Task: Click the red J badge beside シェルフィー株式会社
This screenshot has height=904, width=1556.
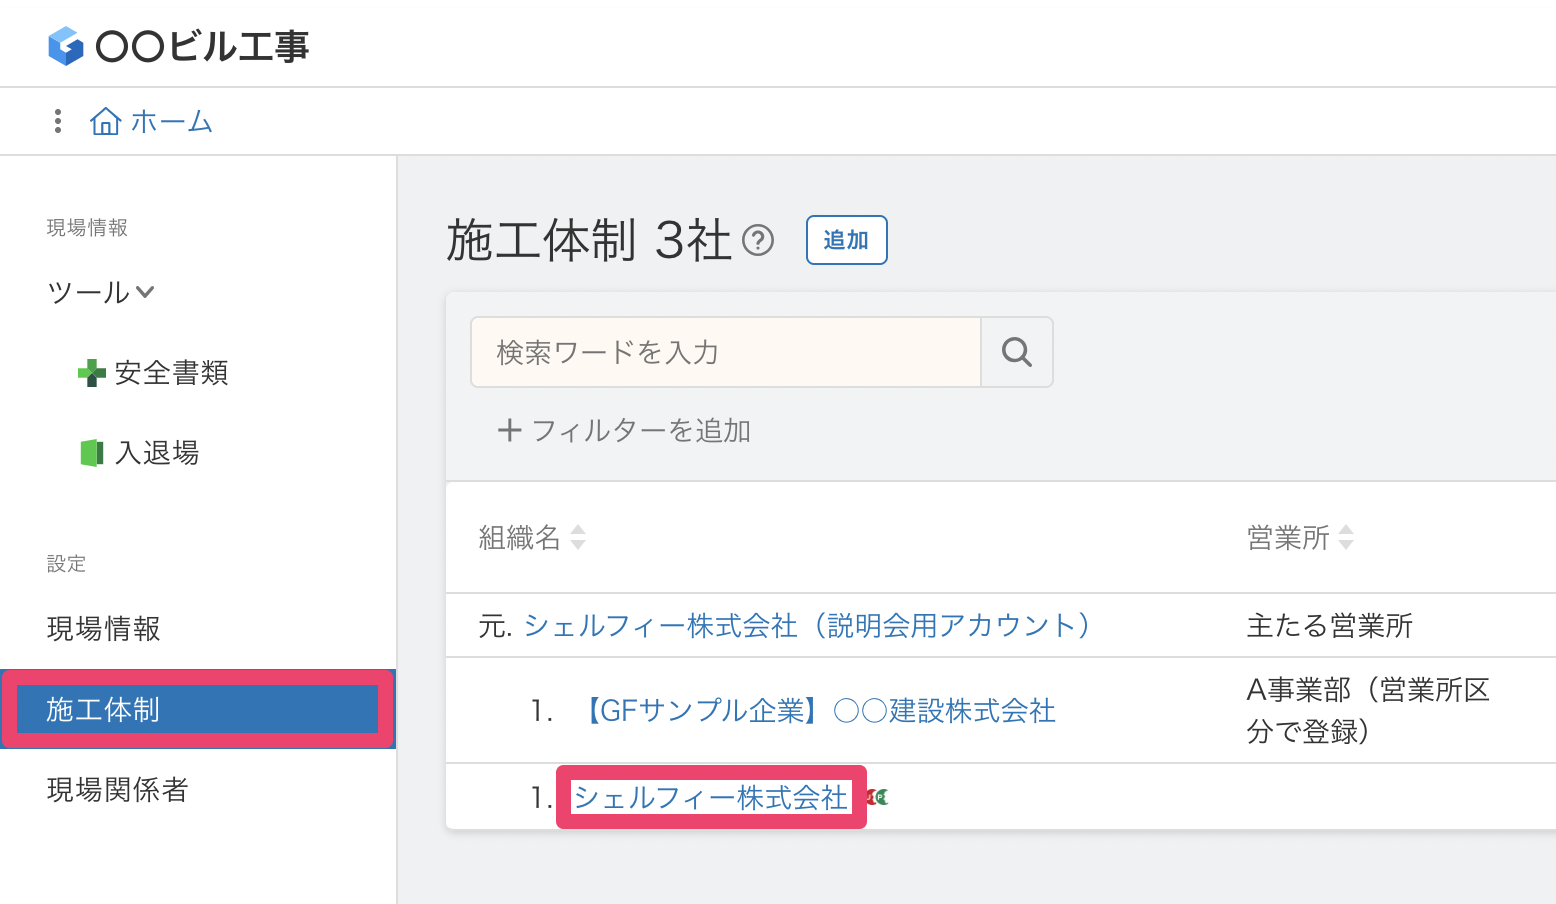Action: (871, 797)
